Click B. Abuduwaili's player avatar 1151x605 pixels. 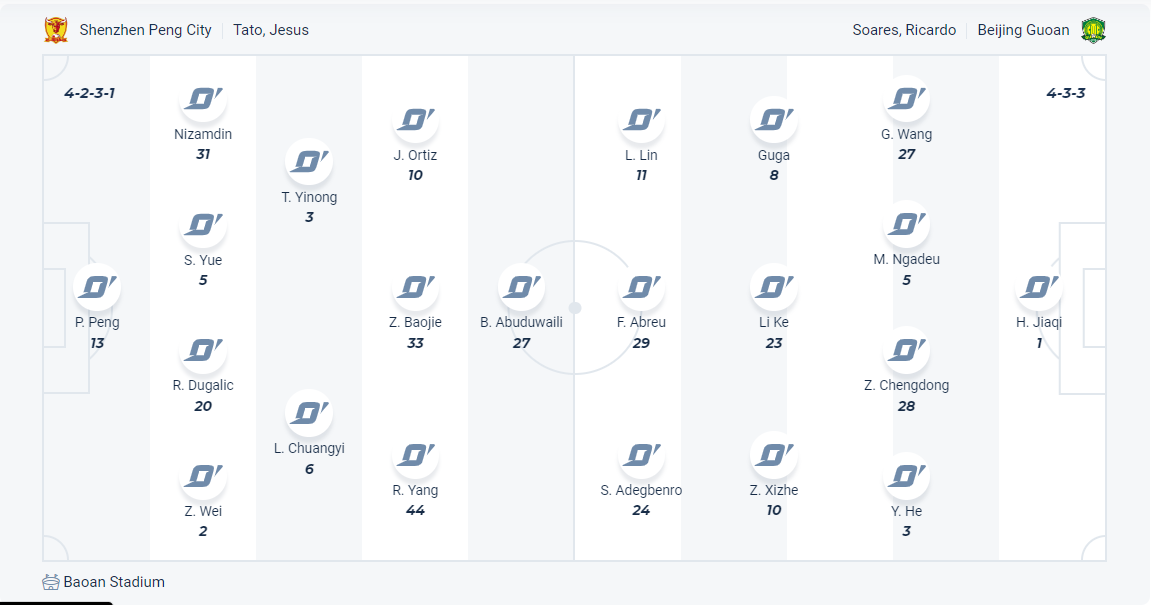(x=521, y=288)
